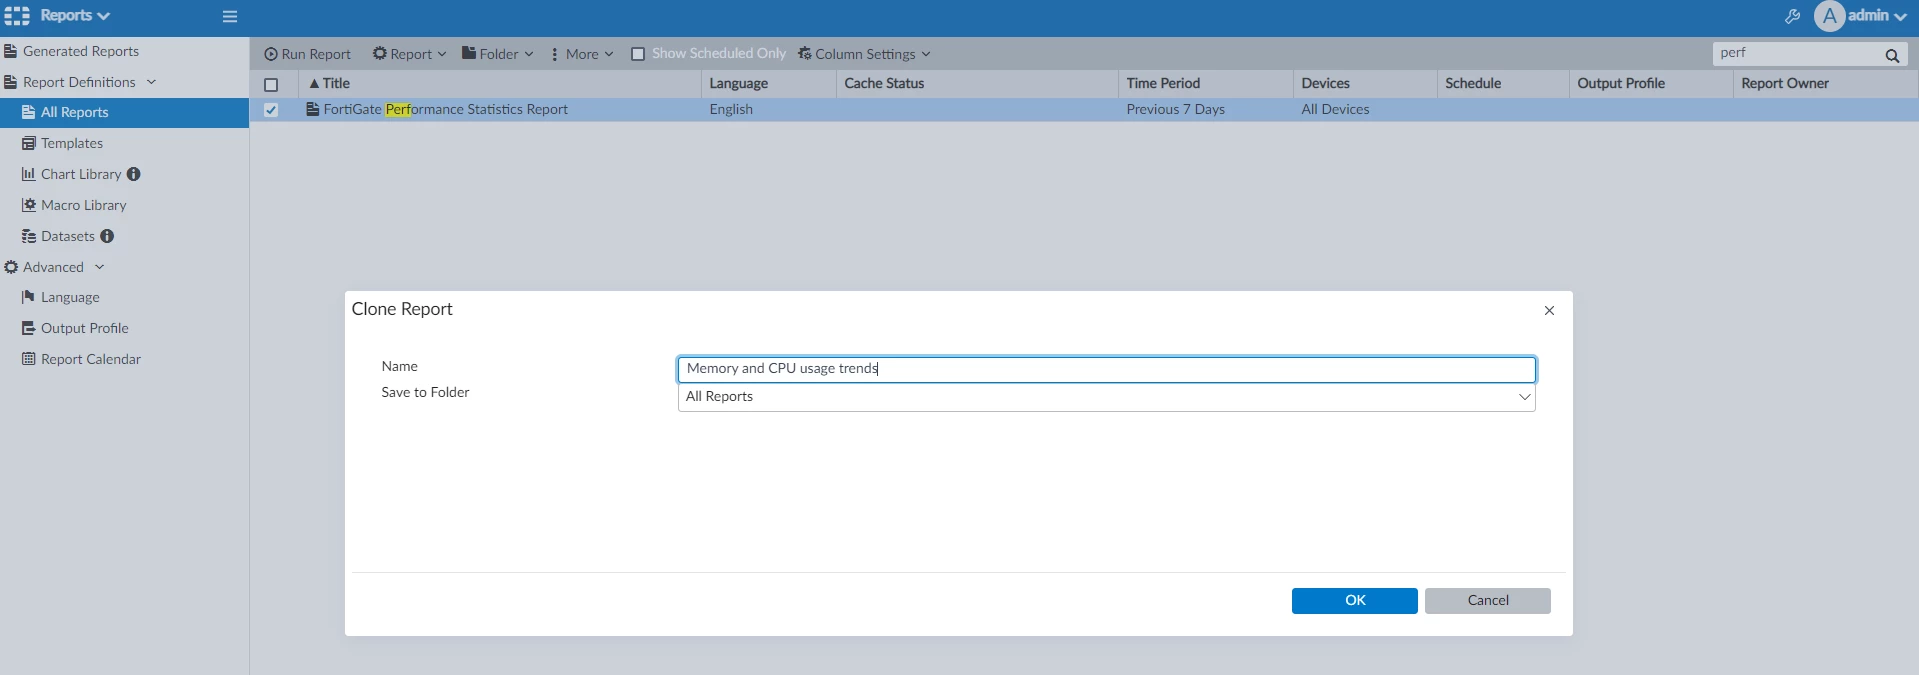Viewport: 1919px width, 675px height.
Task: Click the Advanced gear icon
Action: pos(11,267)
